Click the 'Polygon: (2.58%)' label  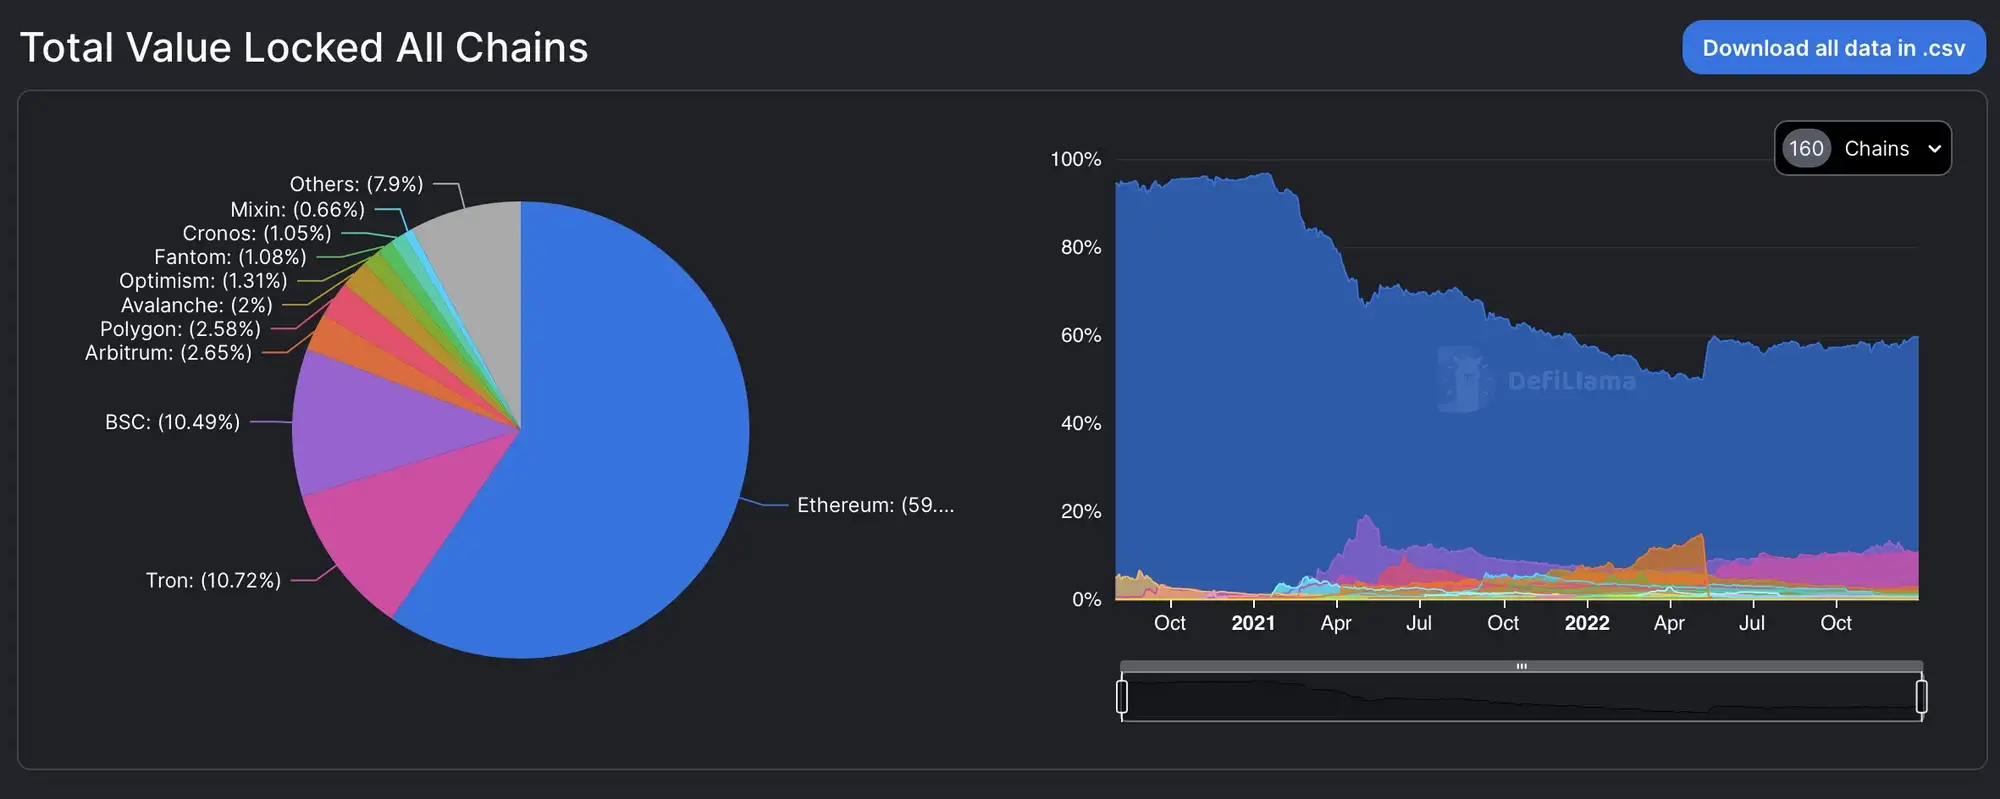180,329
